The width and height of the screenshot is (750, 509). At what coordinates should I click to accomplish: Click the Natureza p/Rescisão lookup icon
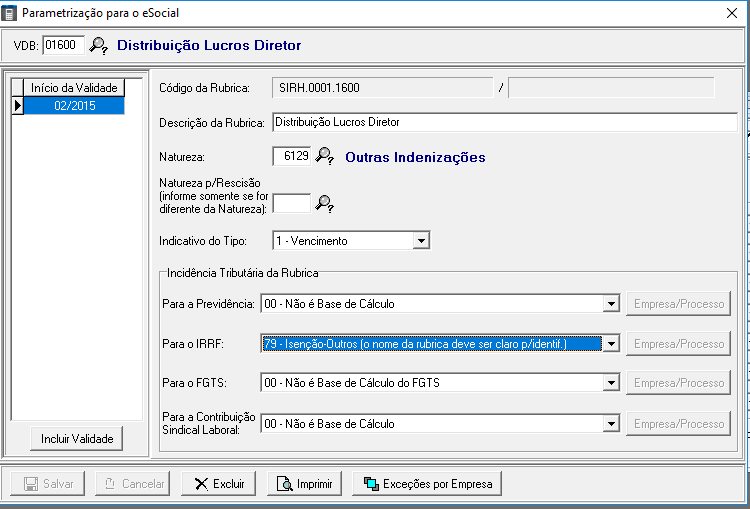[x=324, y=204]
